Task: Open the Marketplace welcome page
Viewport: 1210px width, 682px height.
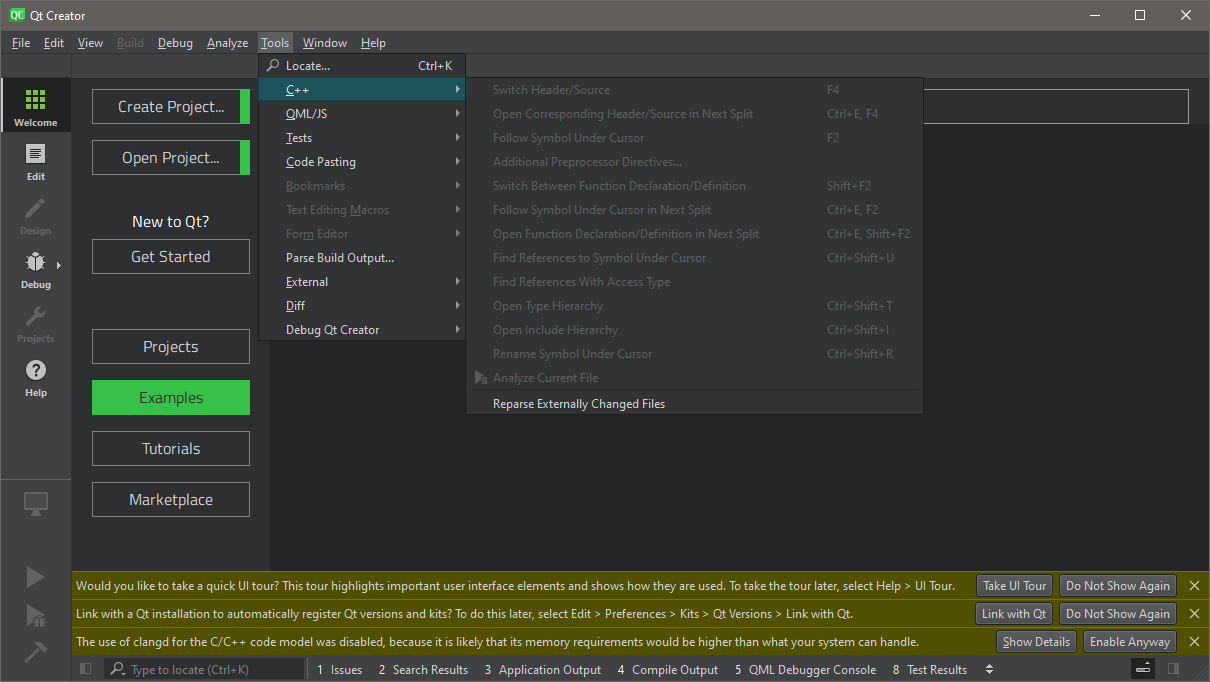Action: coord(171,500)
